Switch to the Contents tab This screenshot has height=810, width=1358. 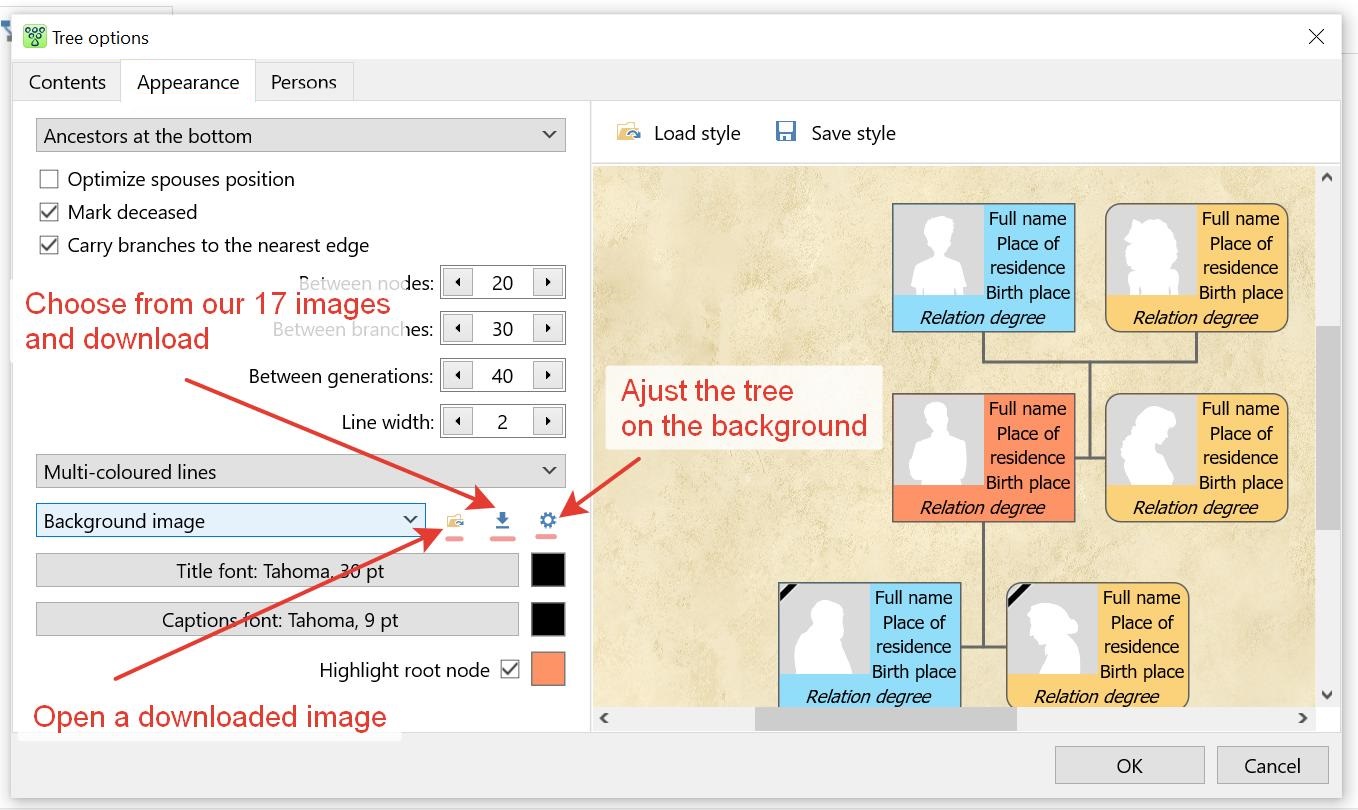coord(66,81)
